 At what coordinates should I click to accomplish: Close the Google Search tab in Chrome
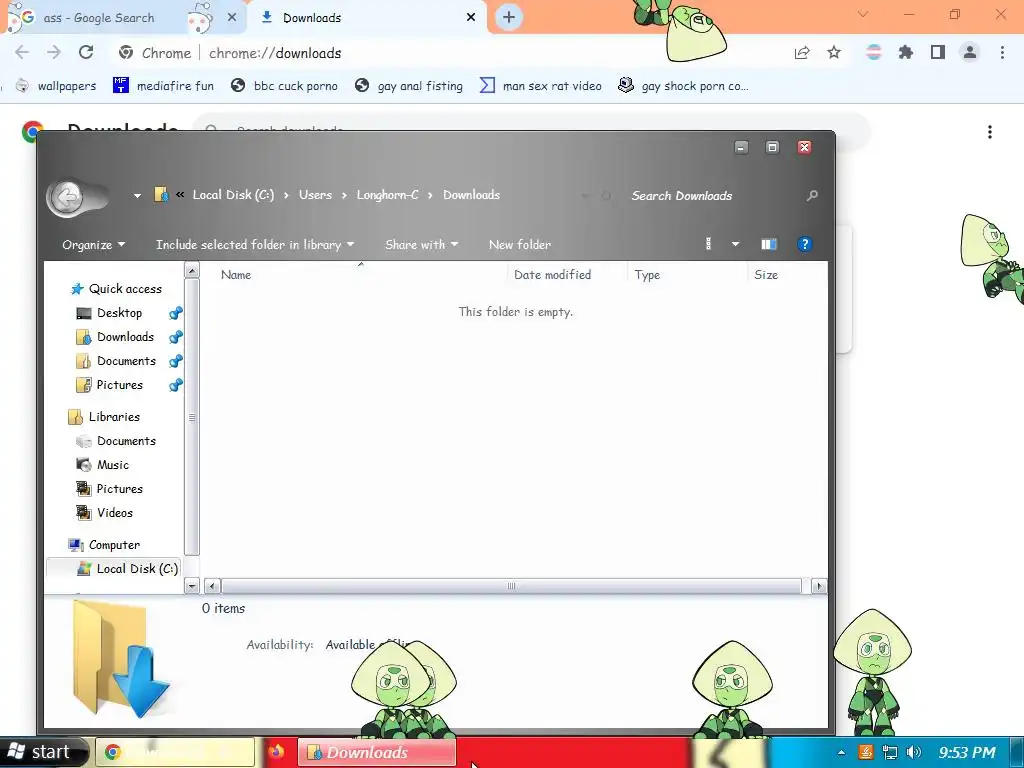pos(232,18)
